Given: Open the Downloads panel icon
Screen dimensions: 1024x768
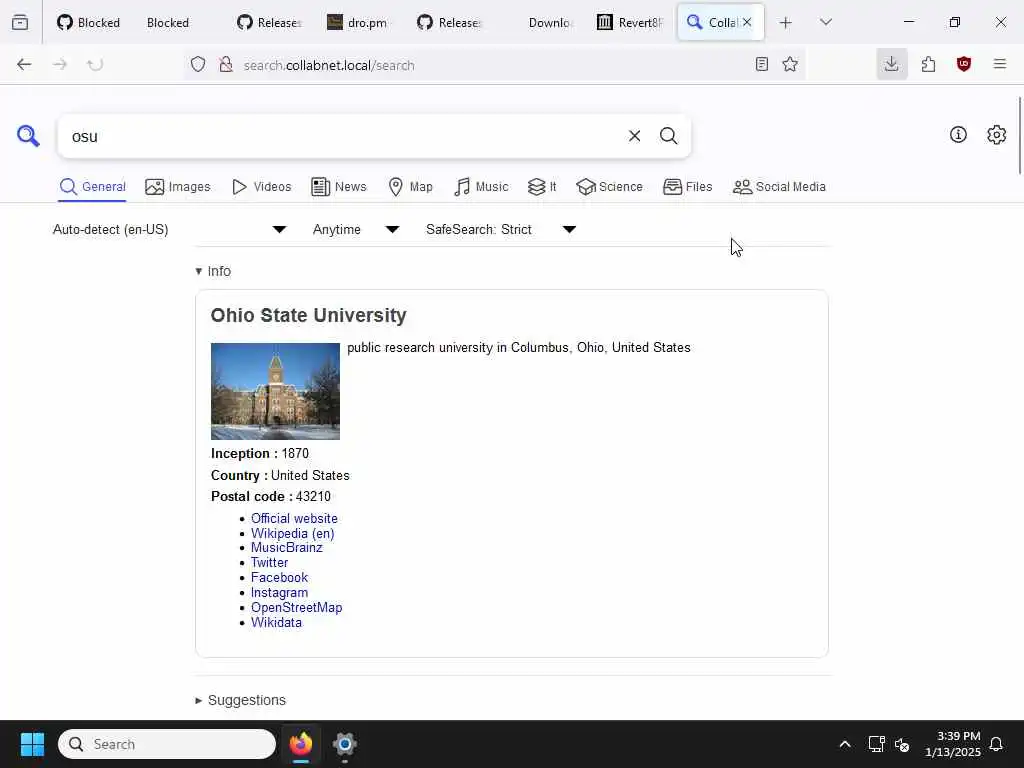Looking at the screenshot, I should pyautogui.click(x=891, y=64).
